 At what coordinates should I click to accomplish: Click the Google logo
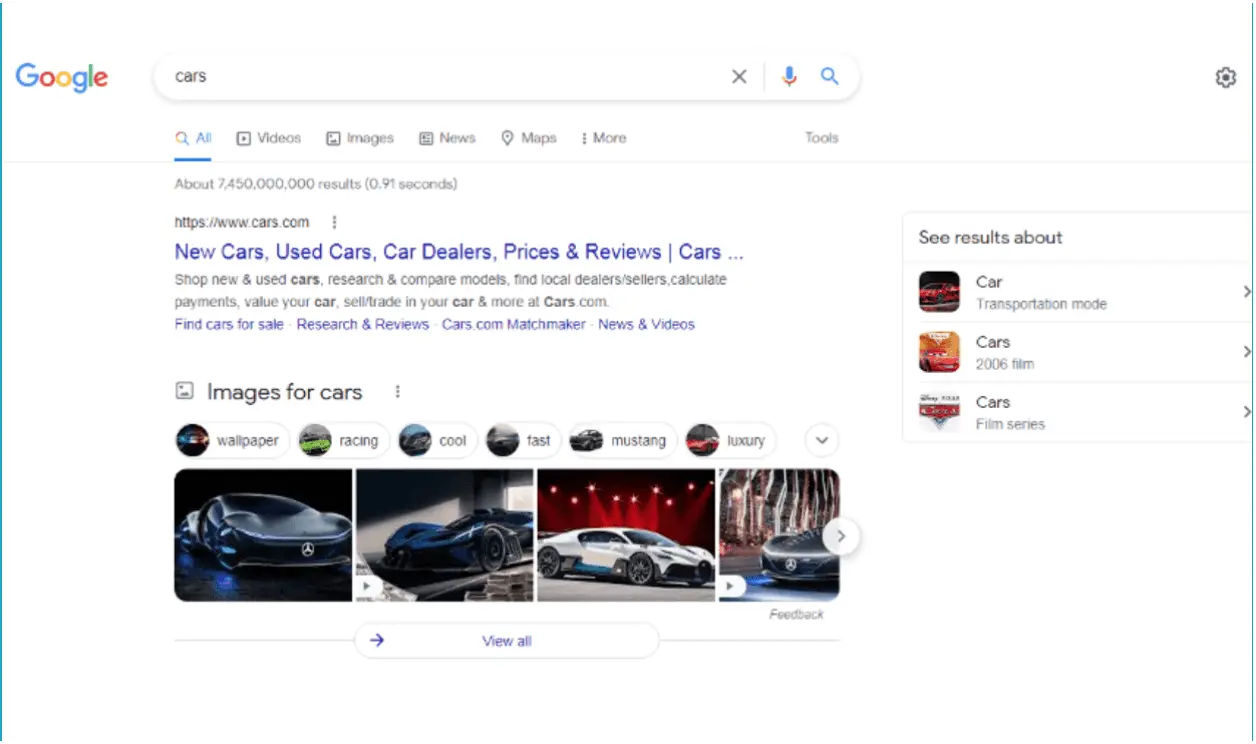[62, 77]
